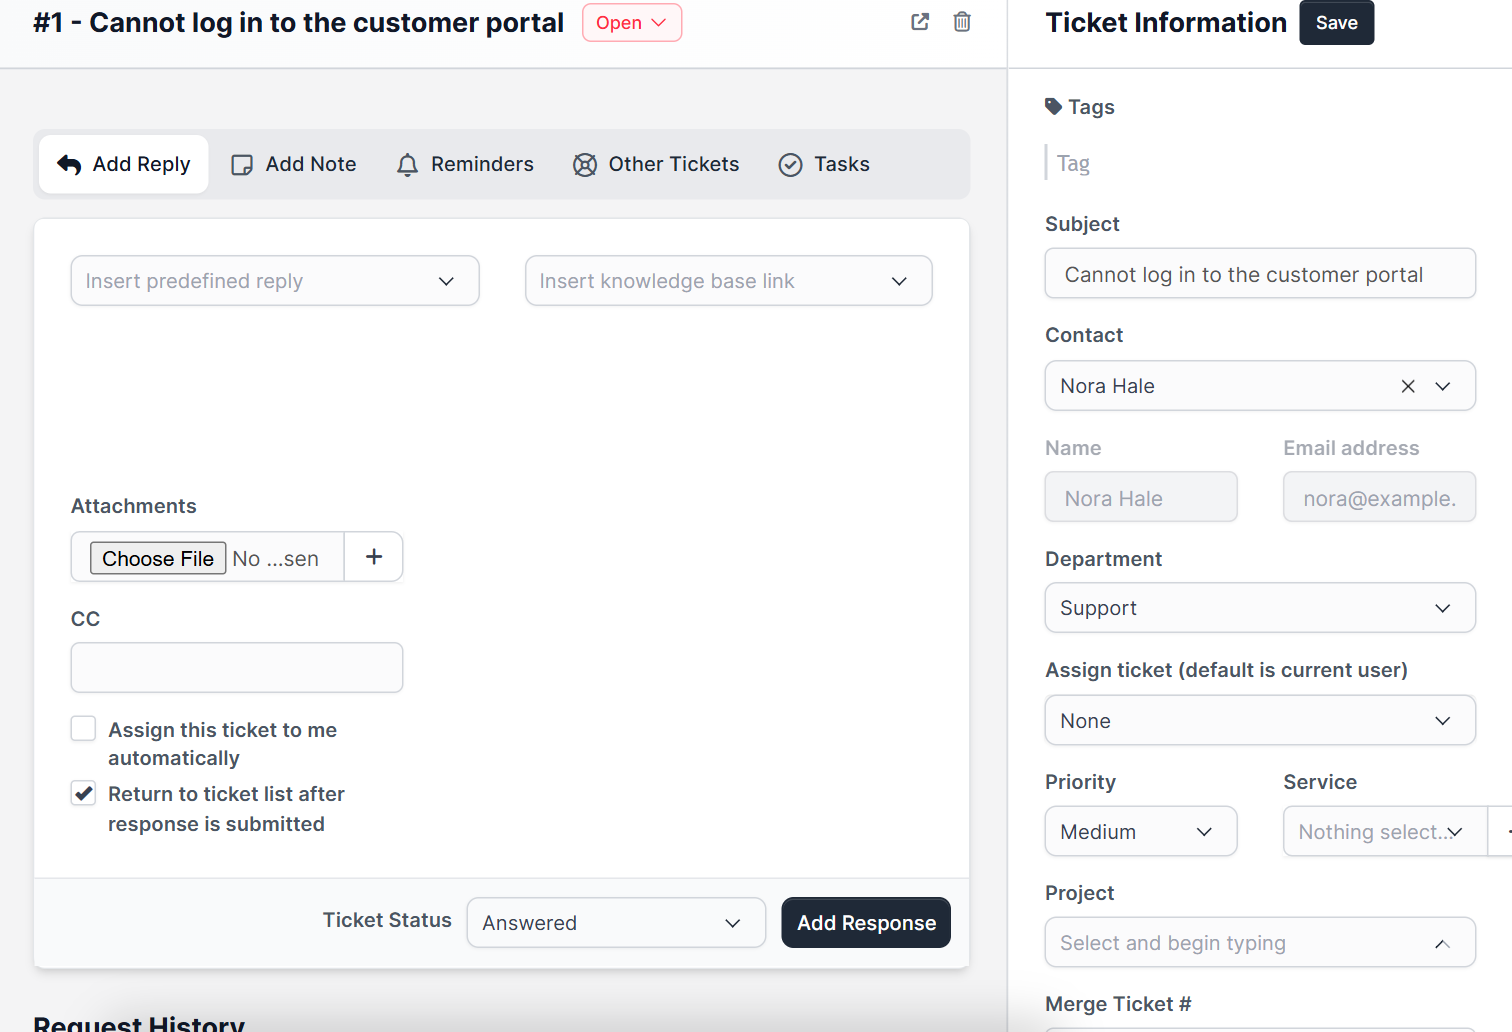Image resolution: width=1512 pixels, height=1032 pixels.
Task: Click the Attachments label
Action: click(x=134, y=506)
